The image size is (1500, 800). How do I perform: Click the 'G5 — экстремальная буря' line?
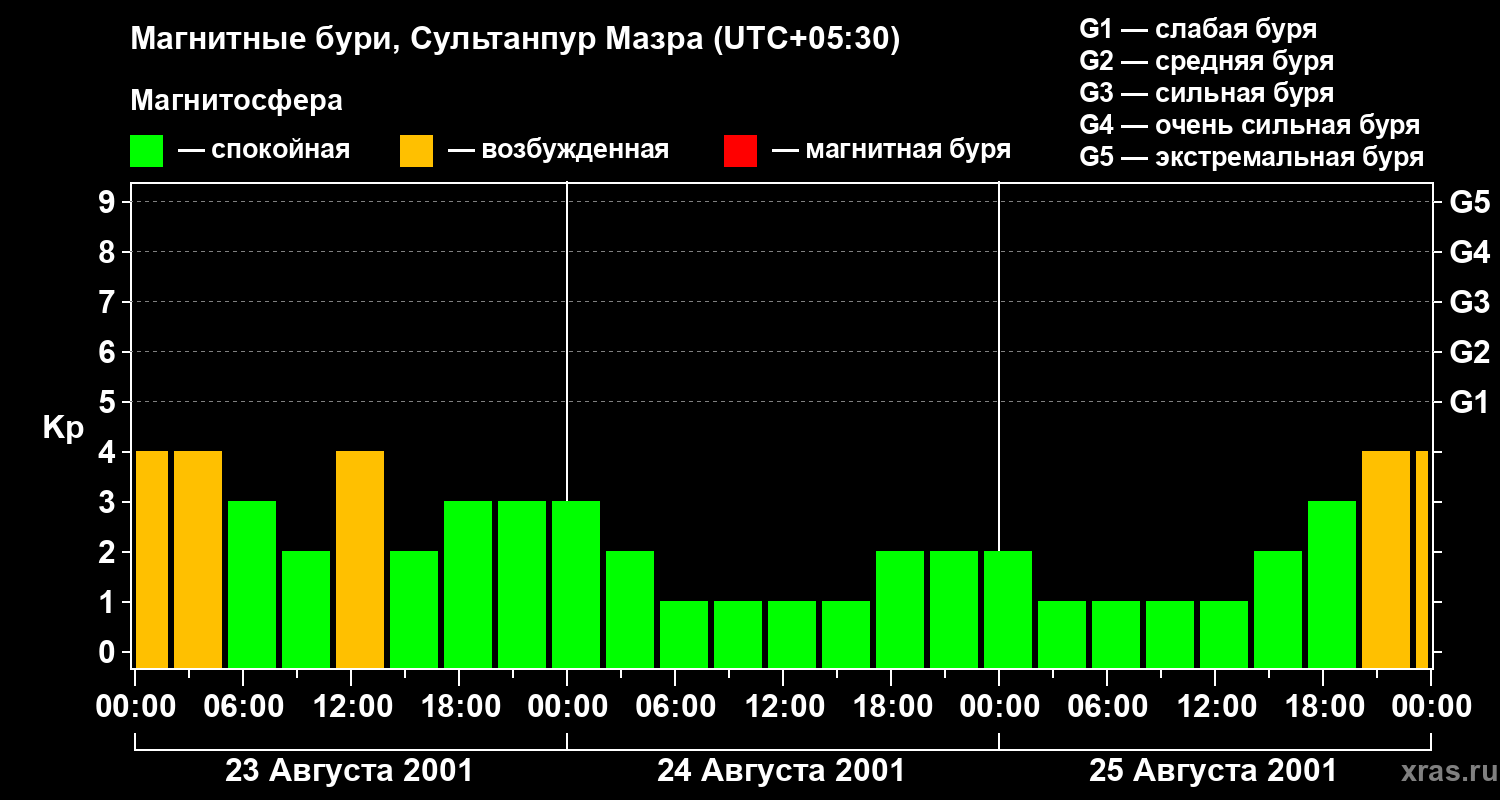1252,157
